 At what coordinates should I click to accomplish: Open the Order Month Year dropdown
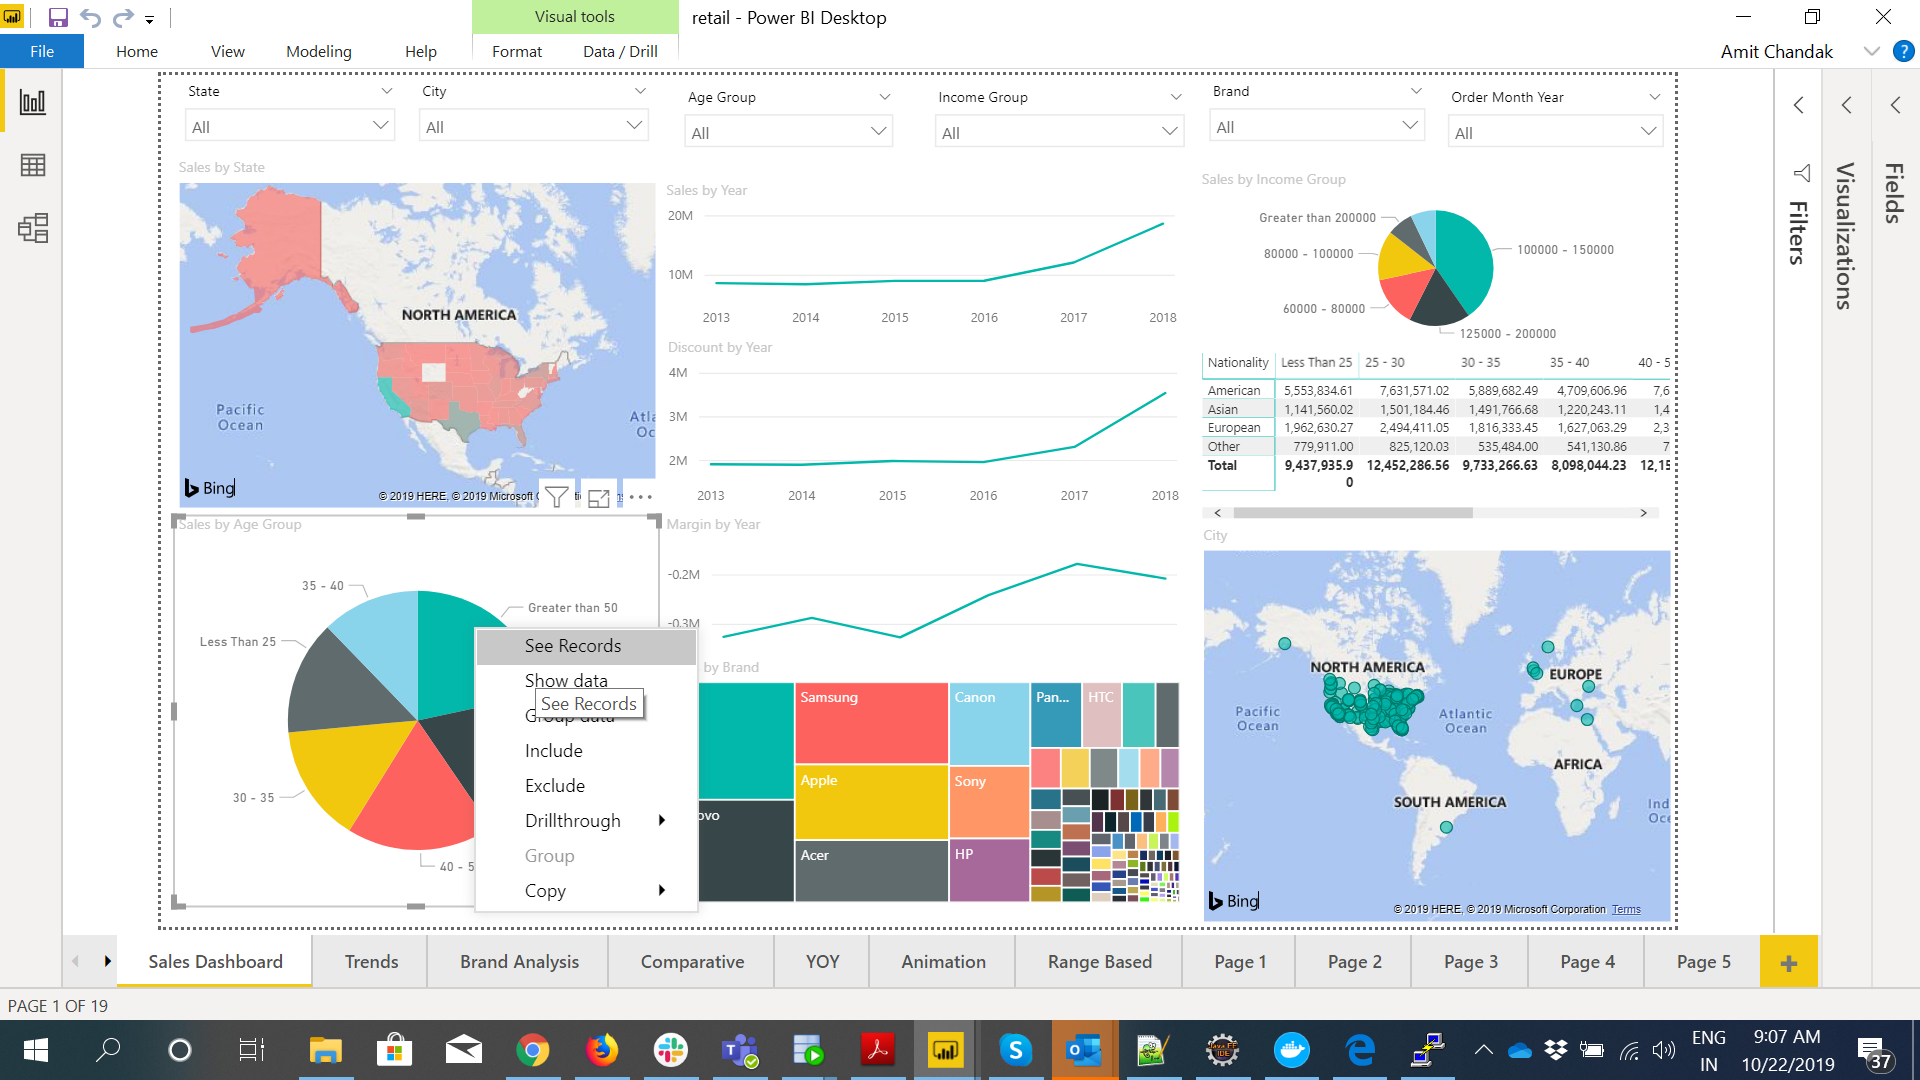[x=1555, y=133]
